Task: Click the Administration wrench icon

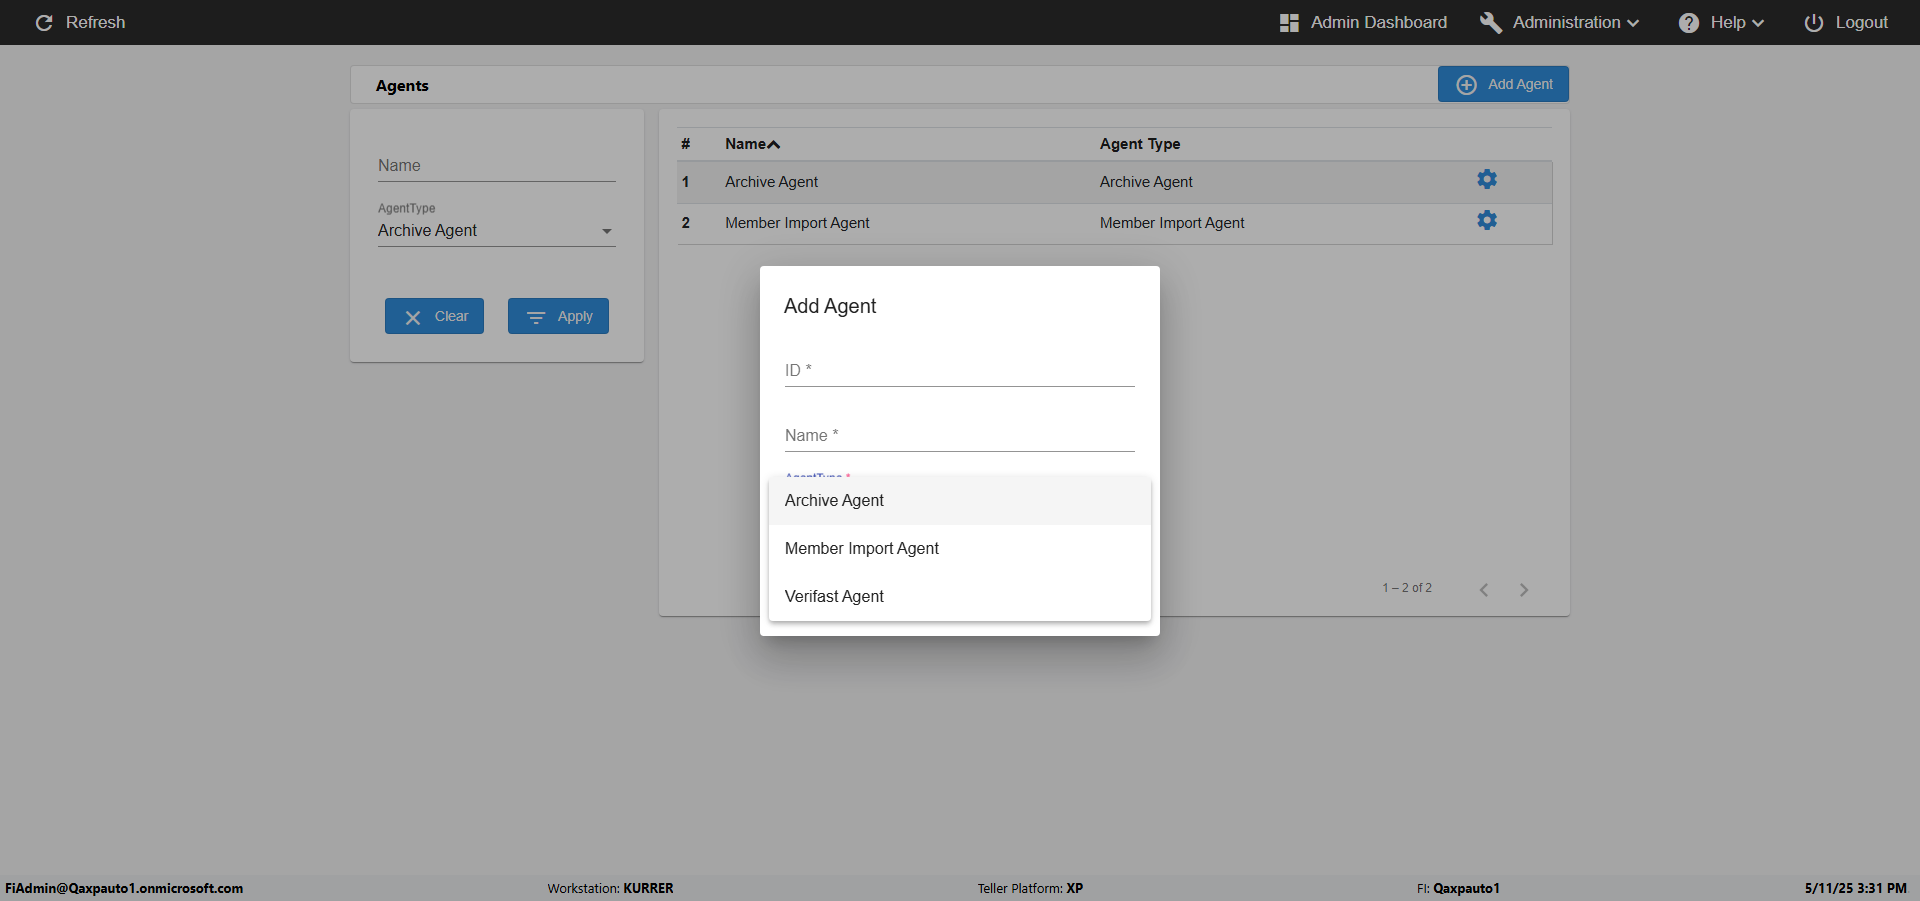Action: pos(1490,23)
